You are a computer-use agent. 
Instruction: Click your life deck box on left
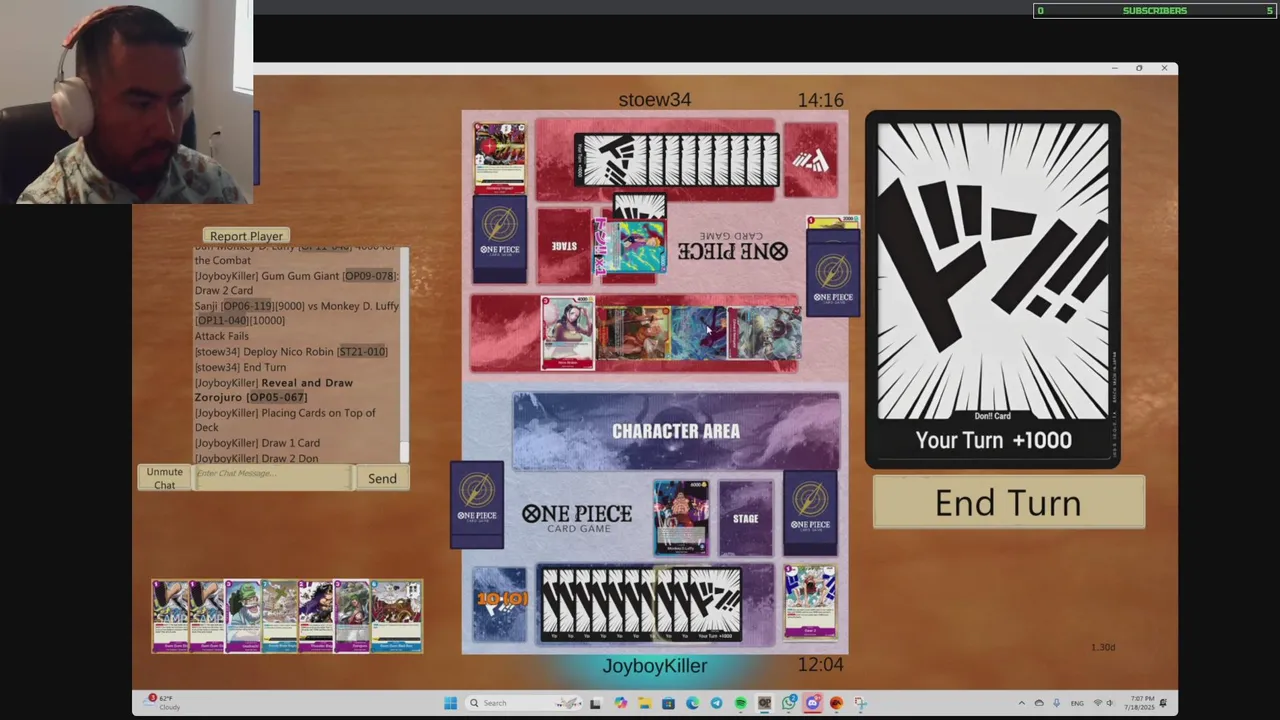[477, 505]
